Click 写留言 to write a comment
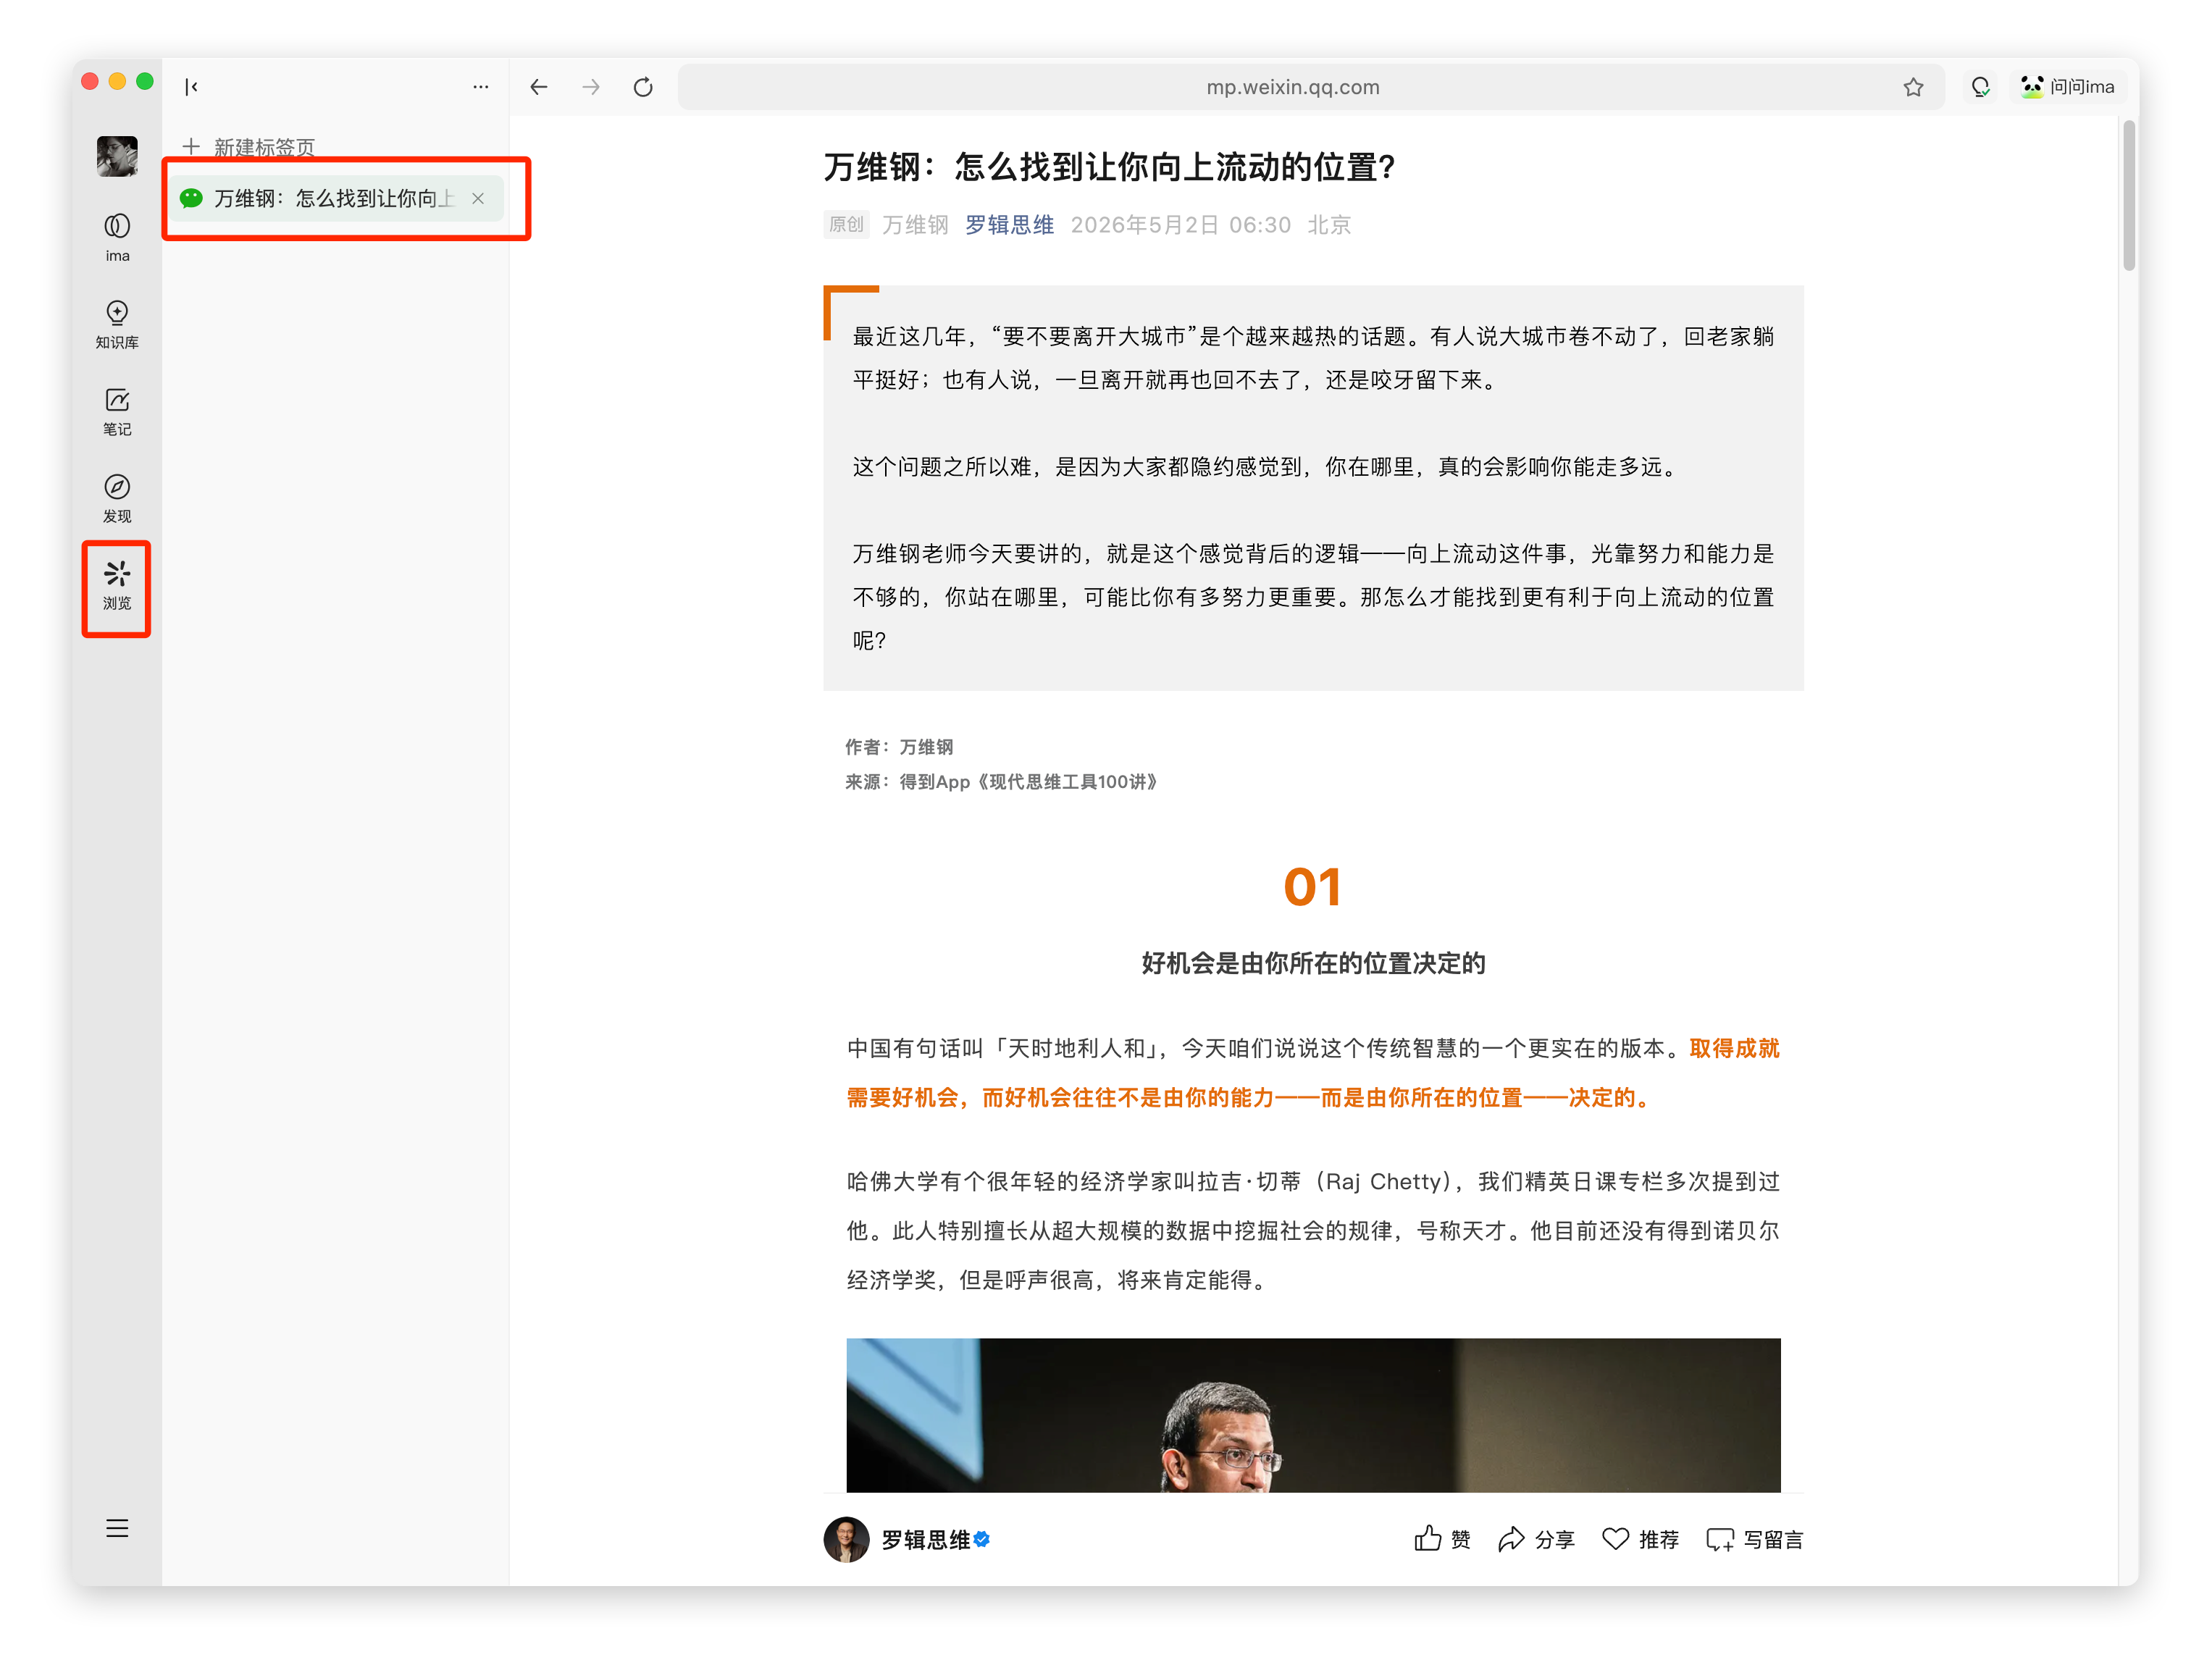This screenshot has height=1673, width=2212. (x=1754, y=1539)
